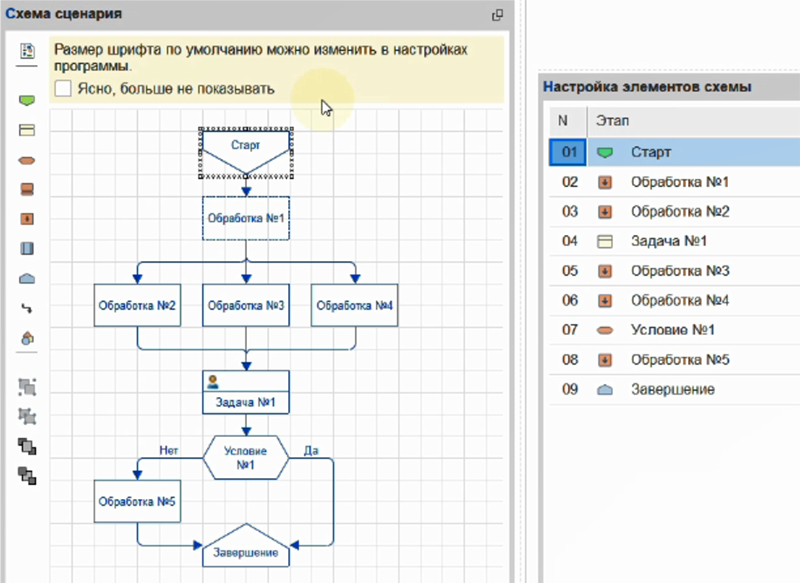The height and width of the screenshot is (583, 800).
Task: Click the 'Нет' branch label in the diagram
Action: [168, 450]
